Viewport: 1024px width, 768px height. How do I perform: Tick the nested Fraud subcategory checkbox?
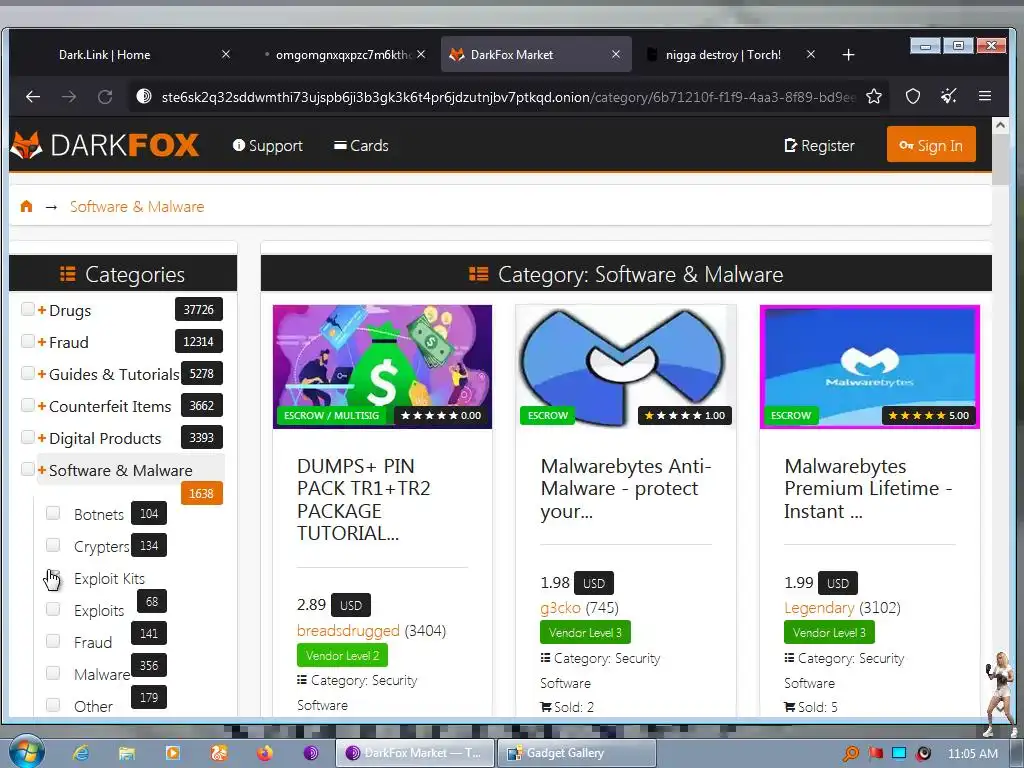click(53, 641)
